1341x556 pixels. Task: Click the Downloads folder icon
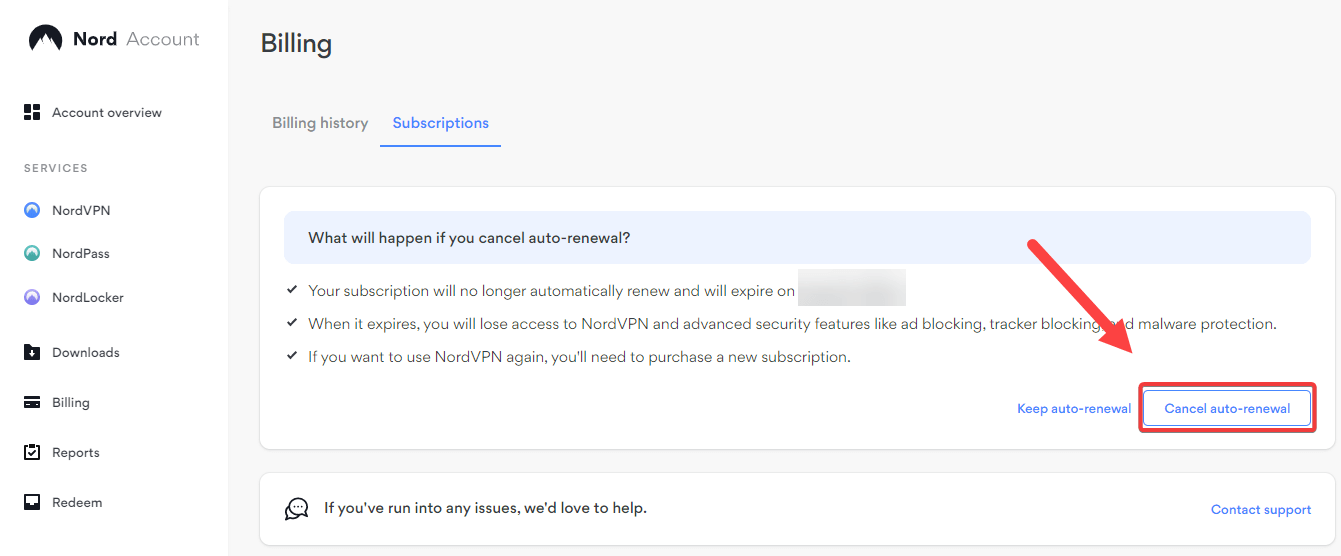(32, 352)
